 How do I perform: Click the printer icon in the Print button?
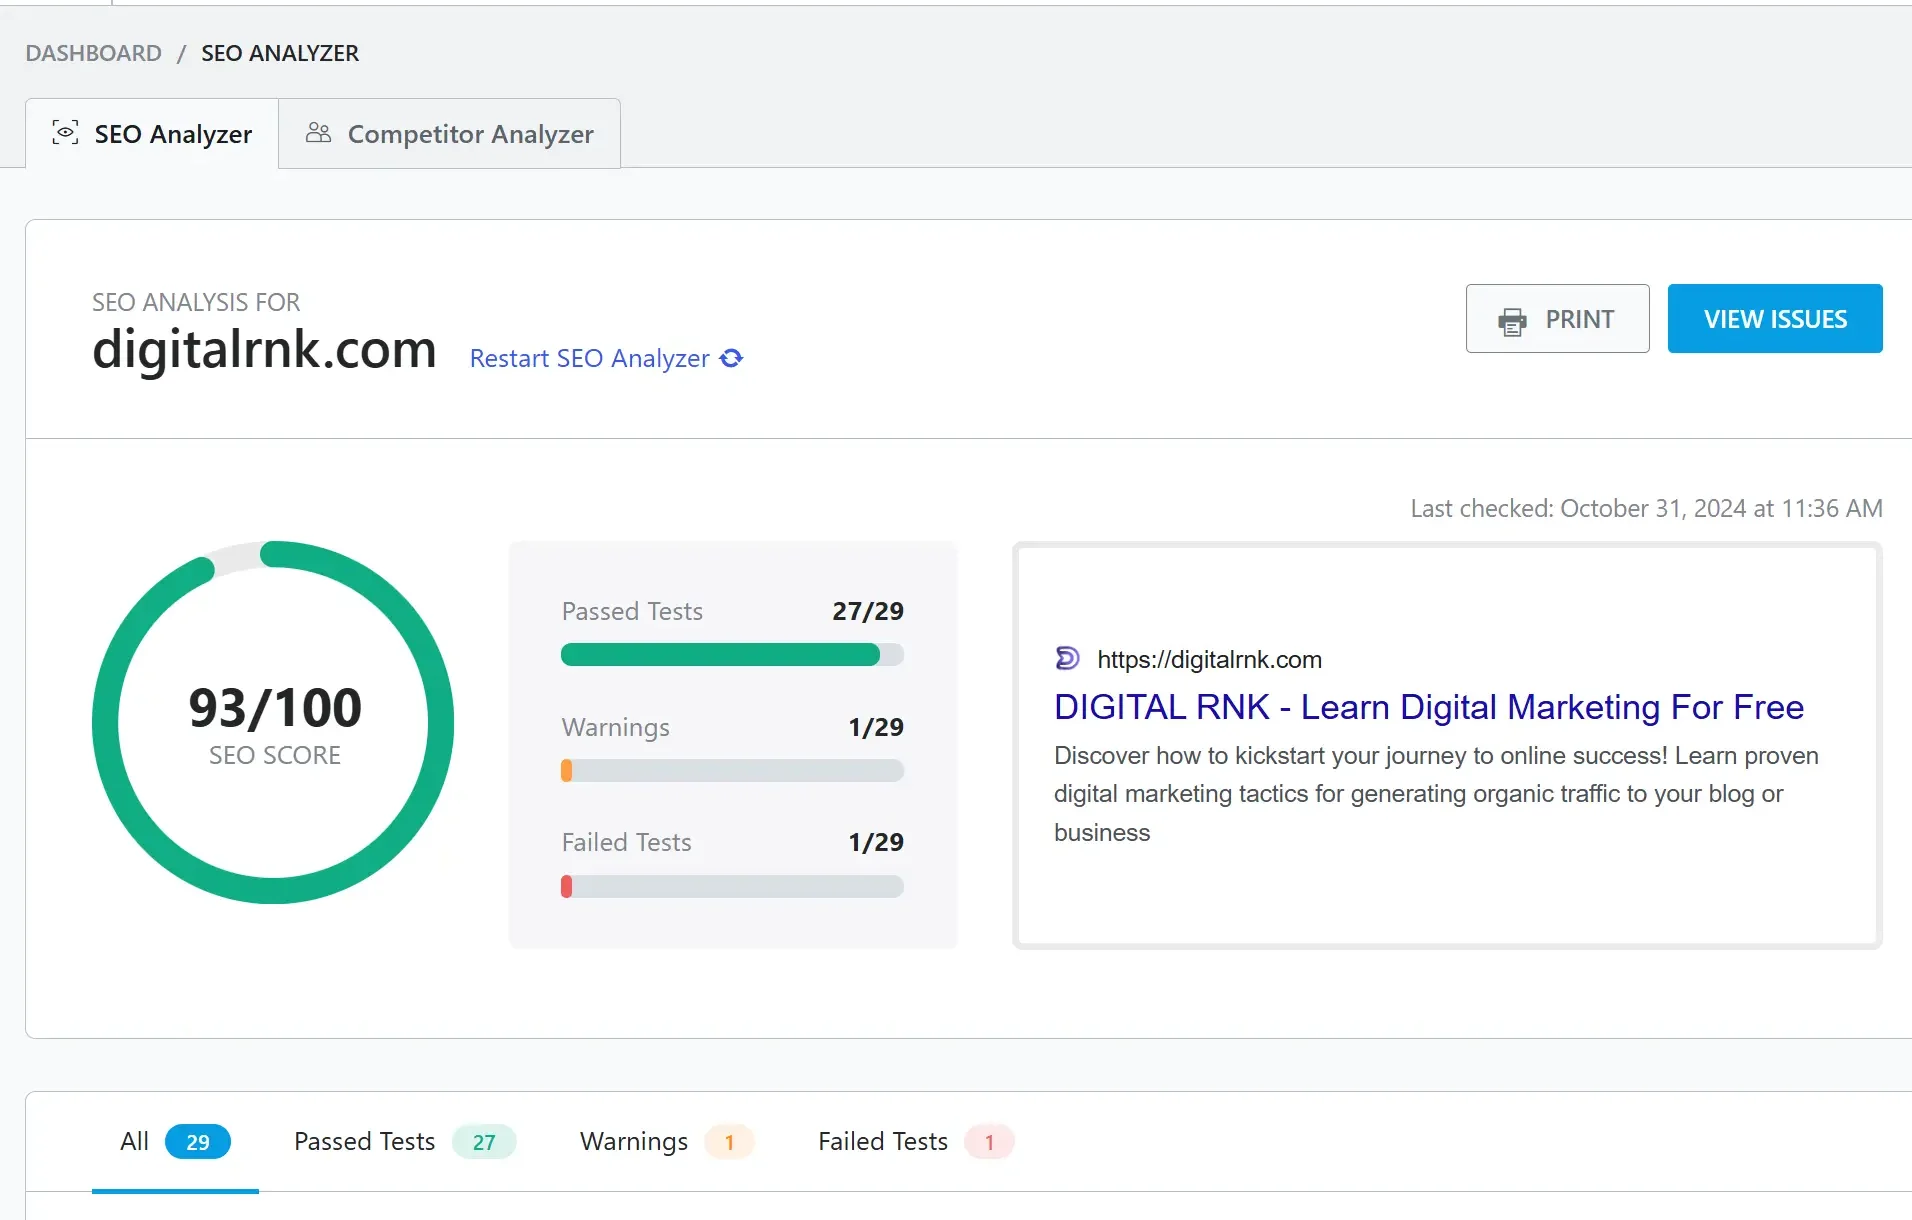tap(1512, 320)
